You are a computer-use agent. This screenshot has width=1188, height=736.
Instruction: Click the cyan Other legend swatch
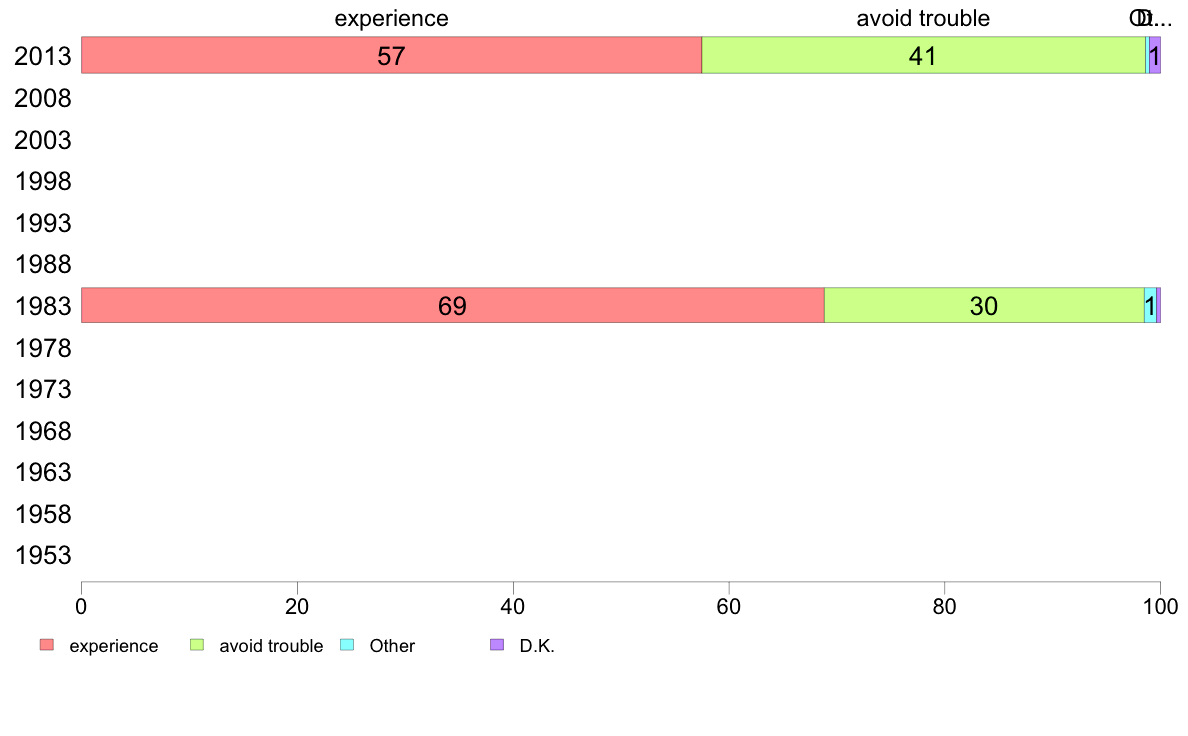click(347, 645)
